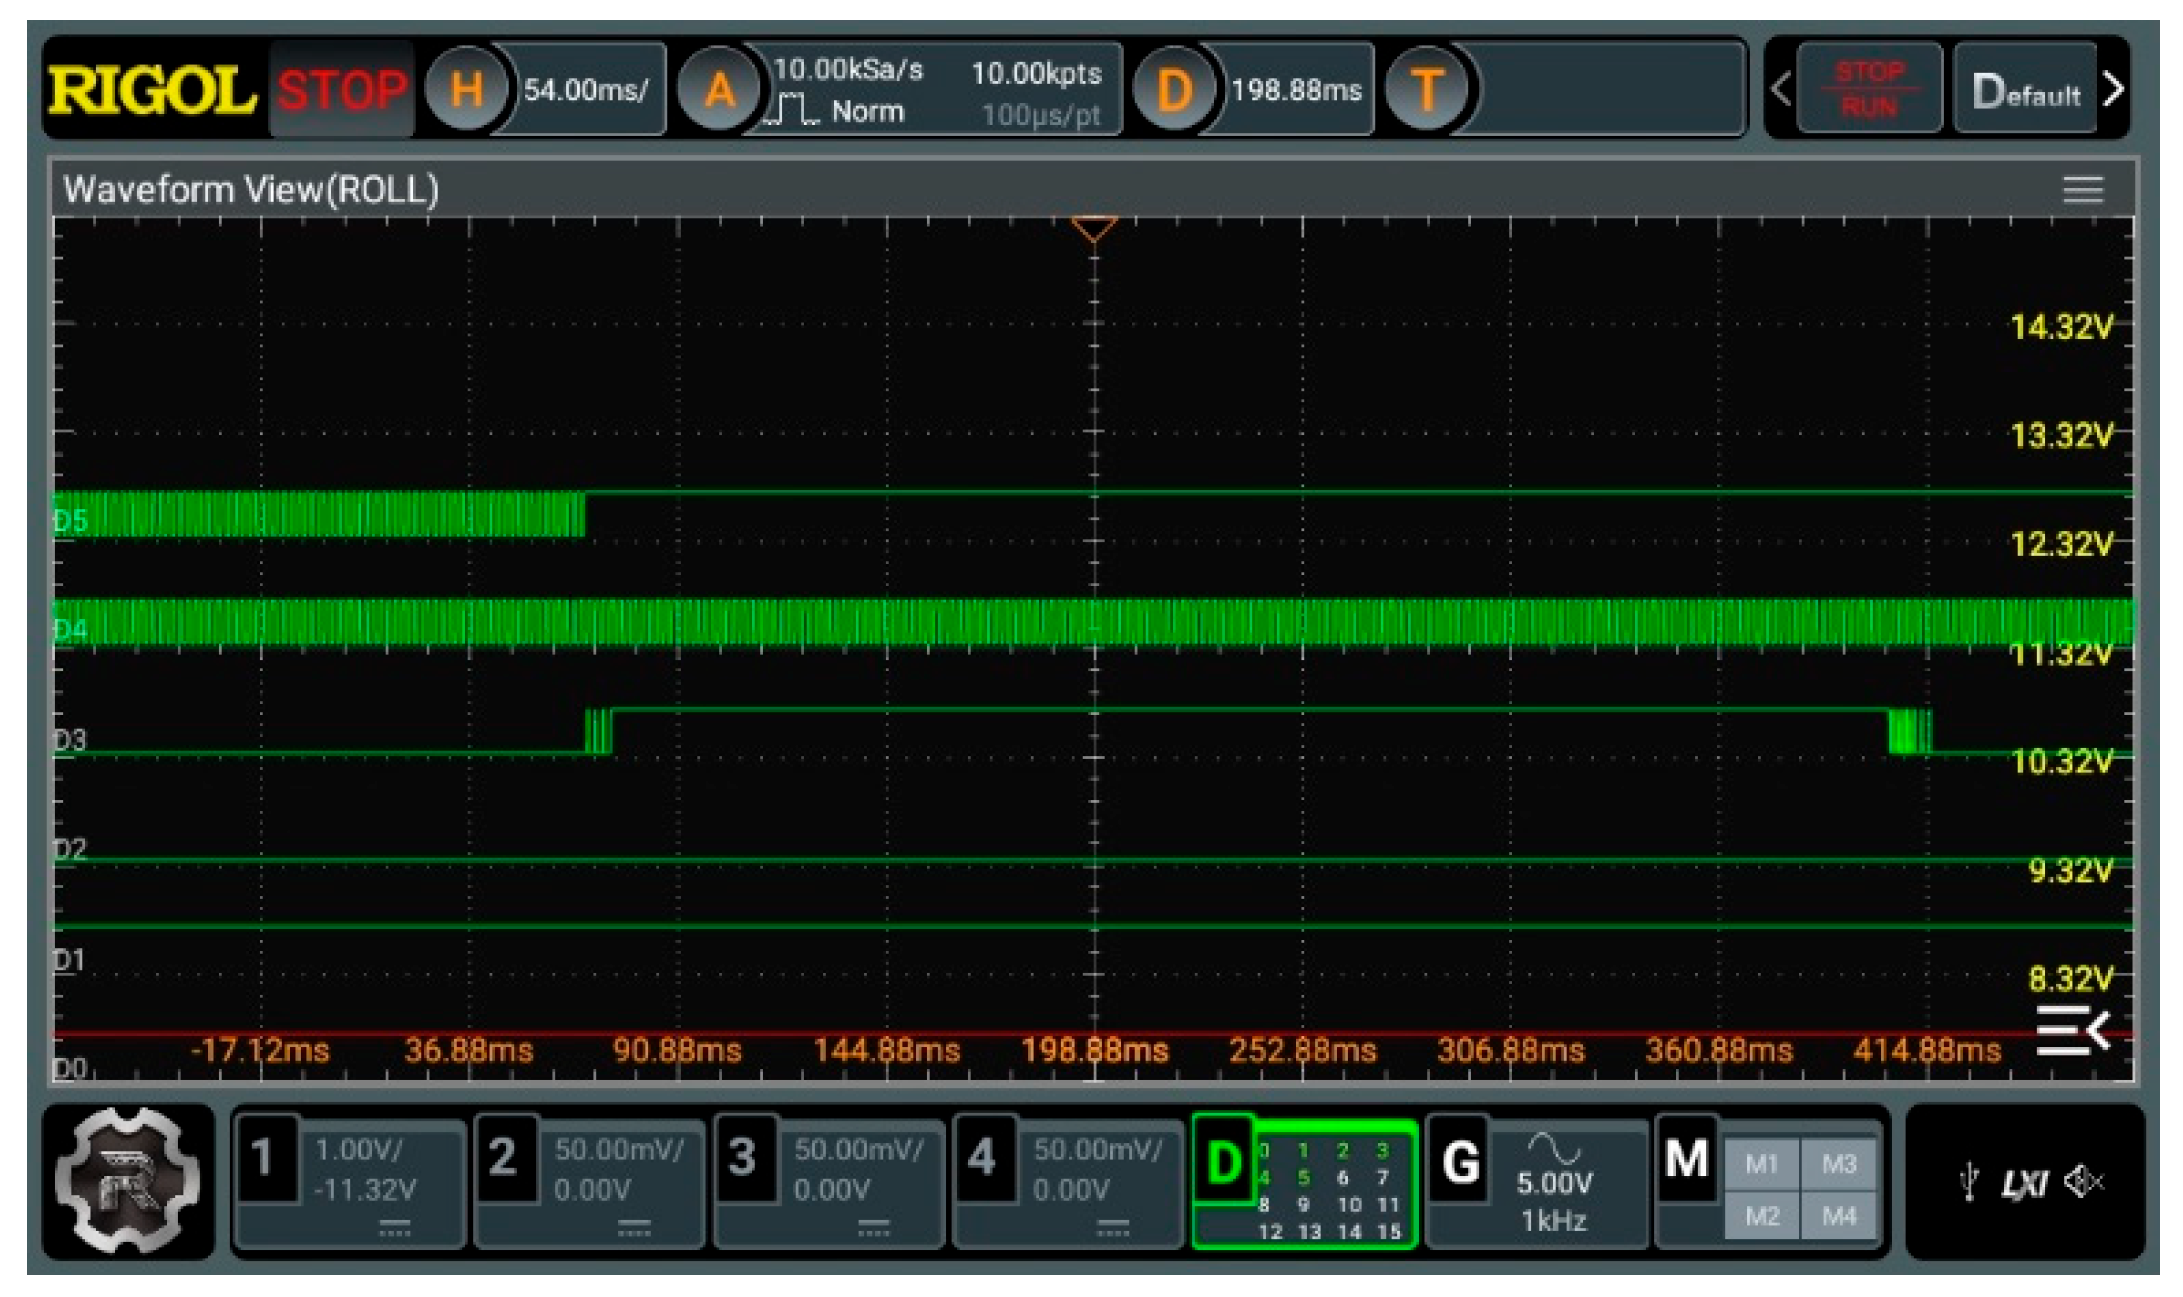
Task: Toggle analog channel 2 on
Action: [x=502, y=1158]
